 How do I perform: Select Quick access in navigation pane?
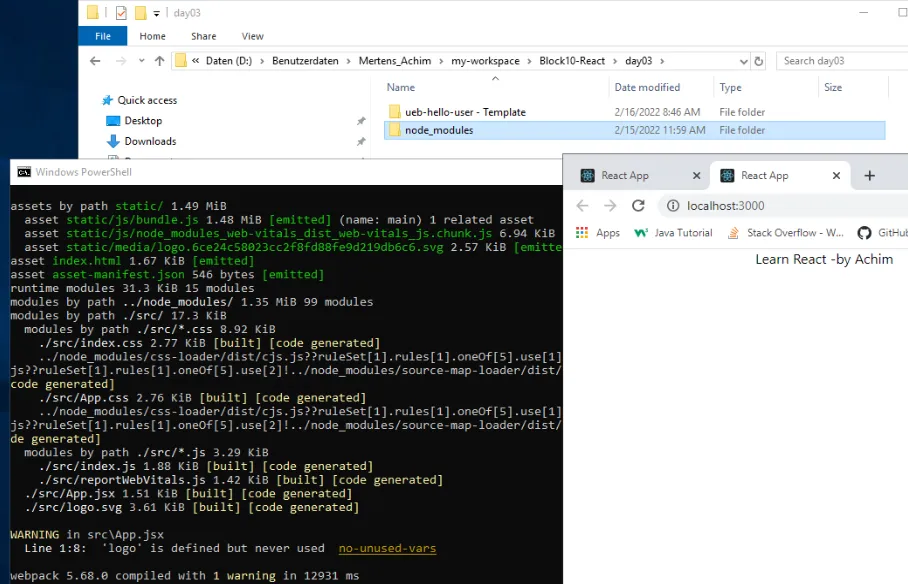click(x=147, y=100)
